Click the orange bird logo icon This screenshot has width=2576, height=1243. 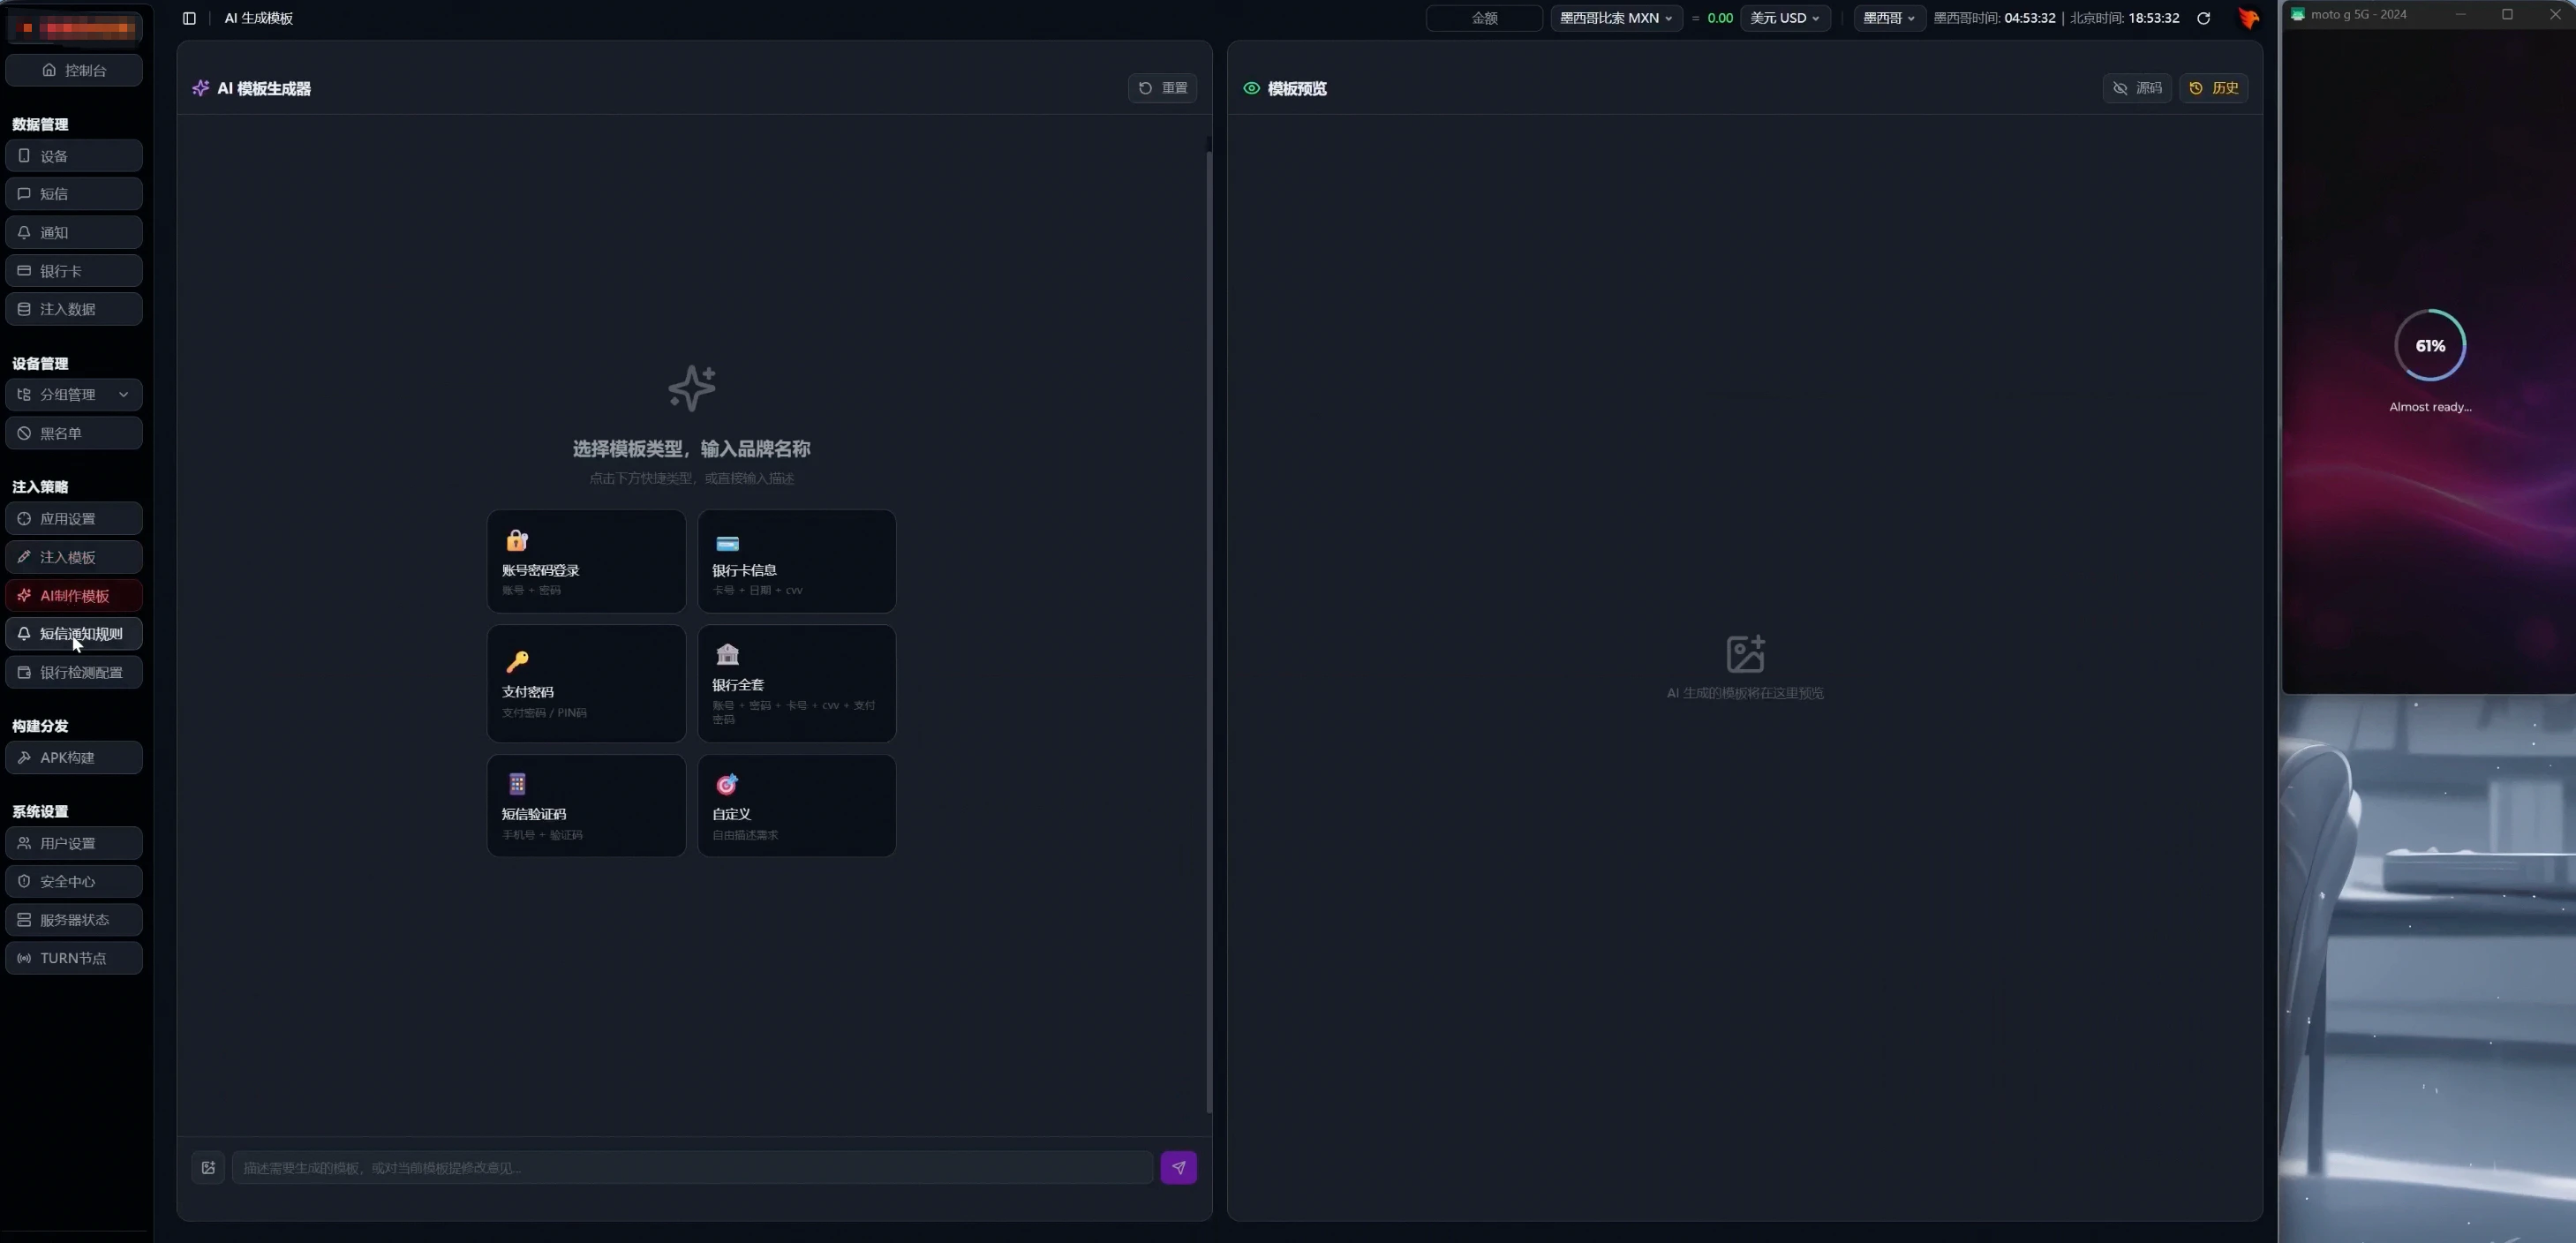[x=2248, y=18]
